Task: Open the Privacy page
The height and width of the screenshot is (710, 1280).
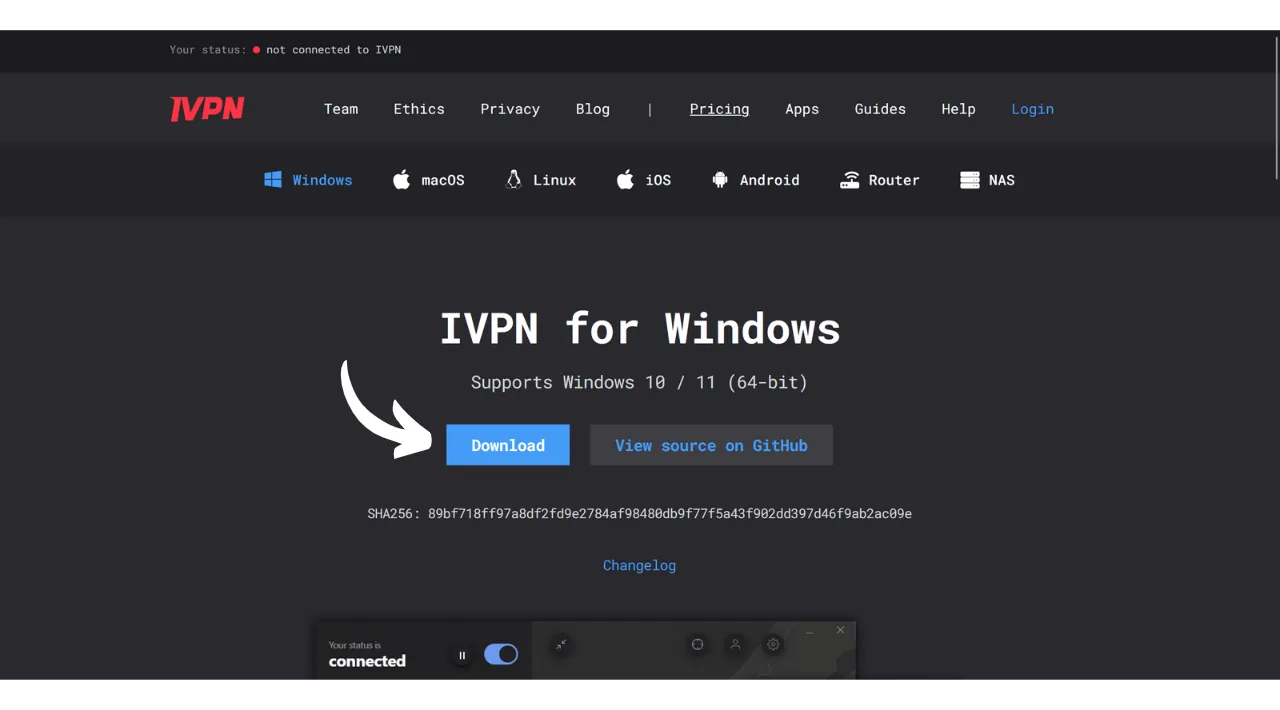Action: [x=510, y=109]
